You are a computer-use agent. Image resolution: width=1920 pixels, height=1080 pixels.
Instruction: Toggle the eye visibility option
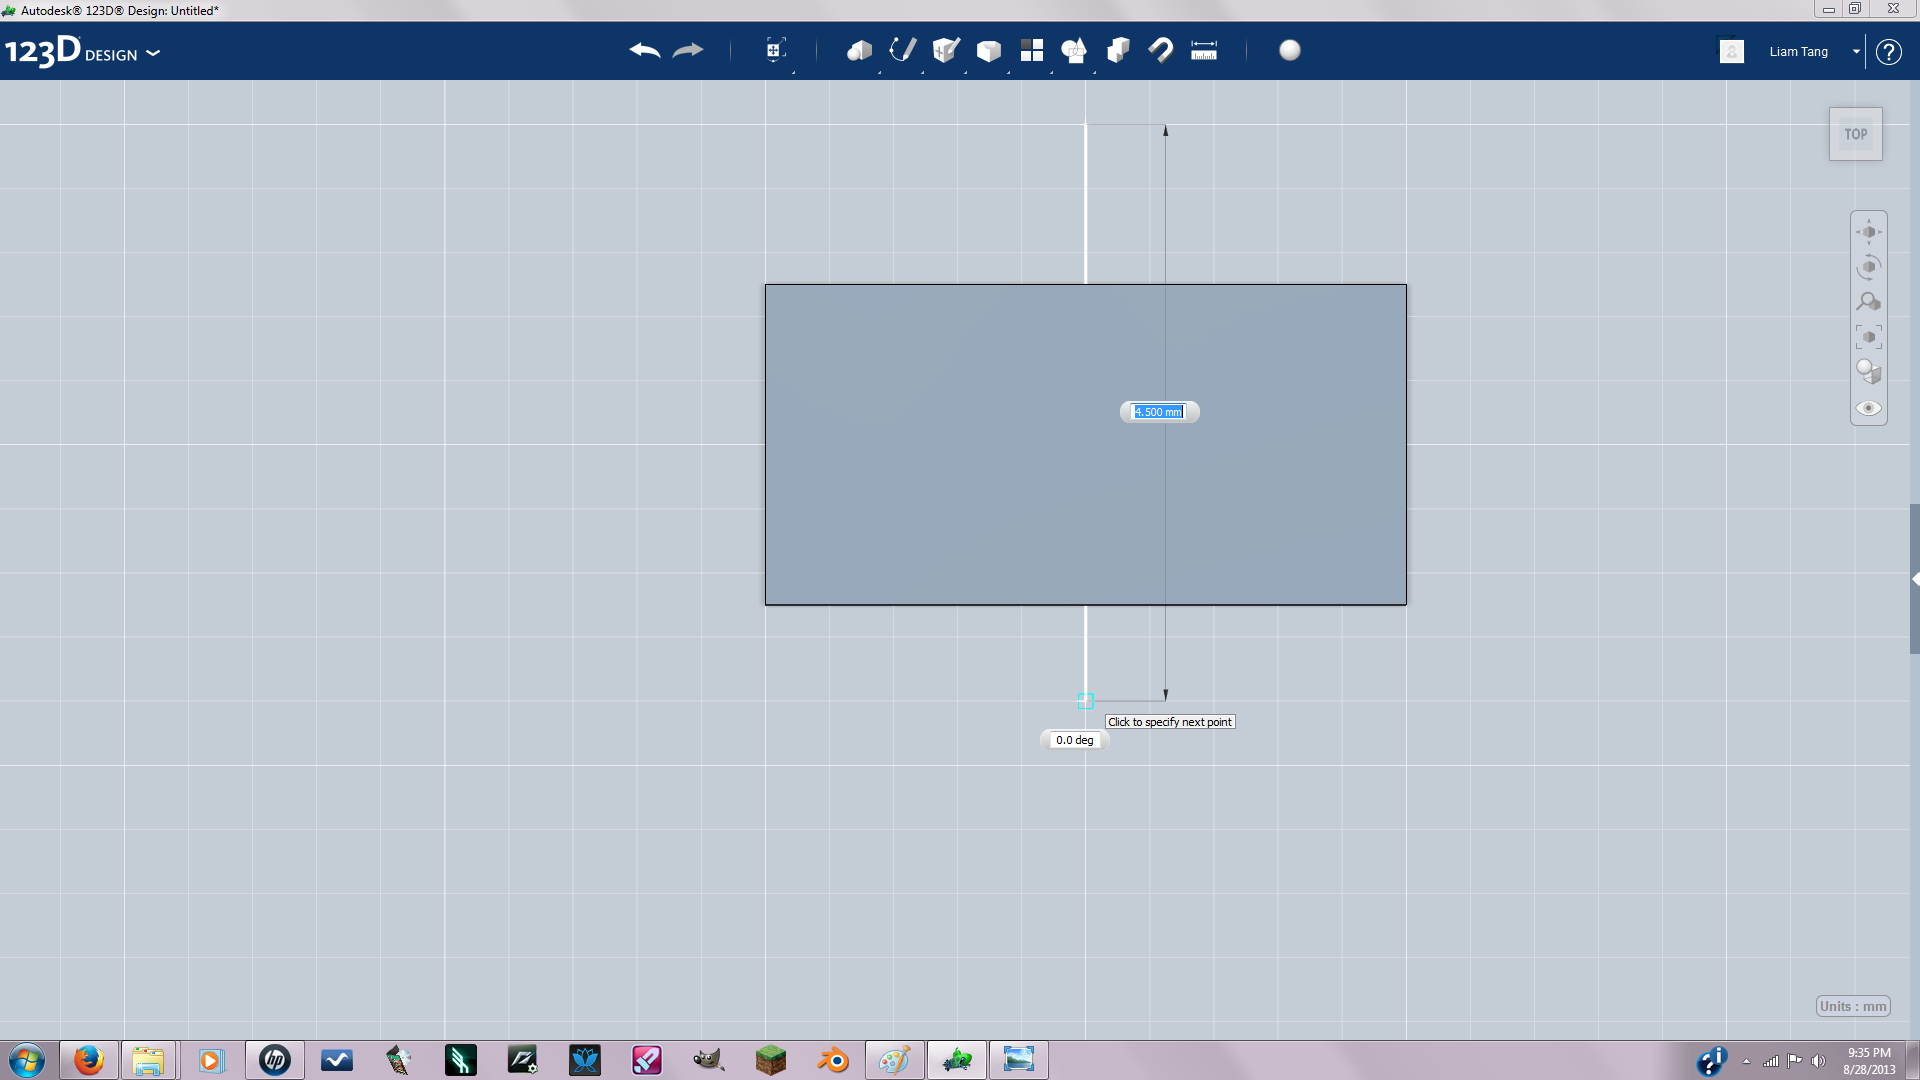(1869, 408)
